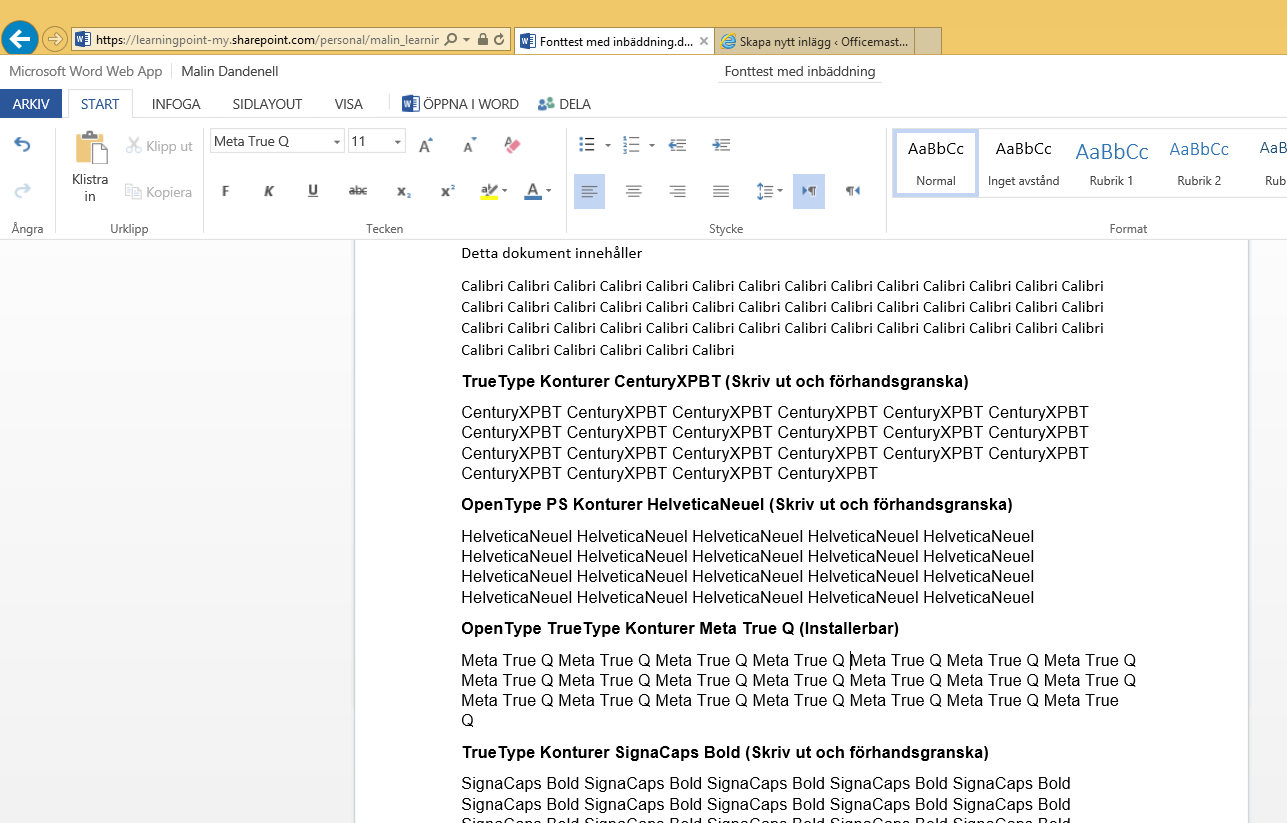Viewport: 1287px width, 823px height.
Task: Click the line Detta dokument innehåller
Action: coord(551,253)
